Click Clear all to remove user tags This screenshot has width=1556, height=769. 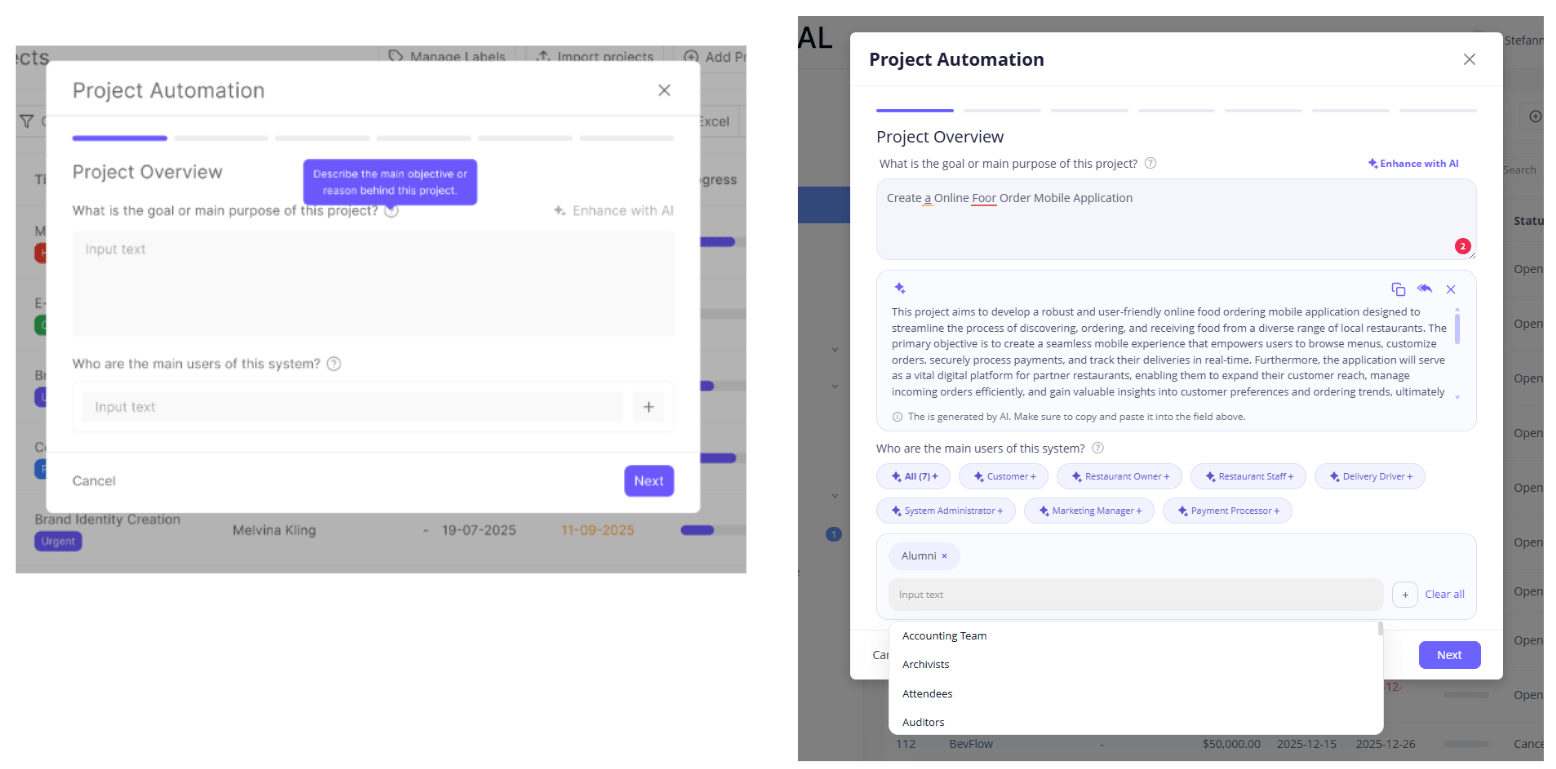pos(1444,594)
